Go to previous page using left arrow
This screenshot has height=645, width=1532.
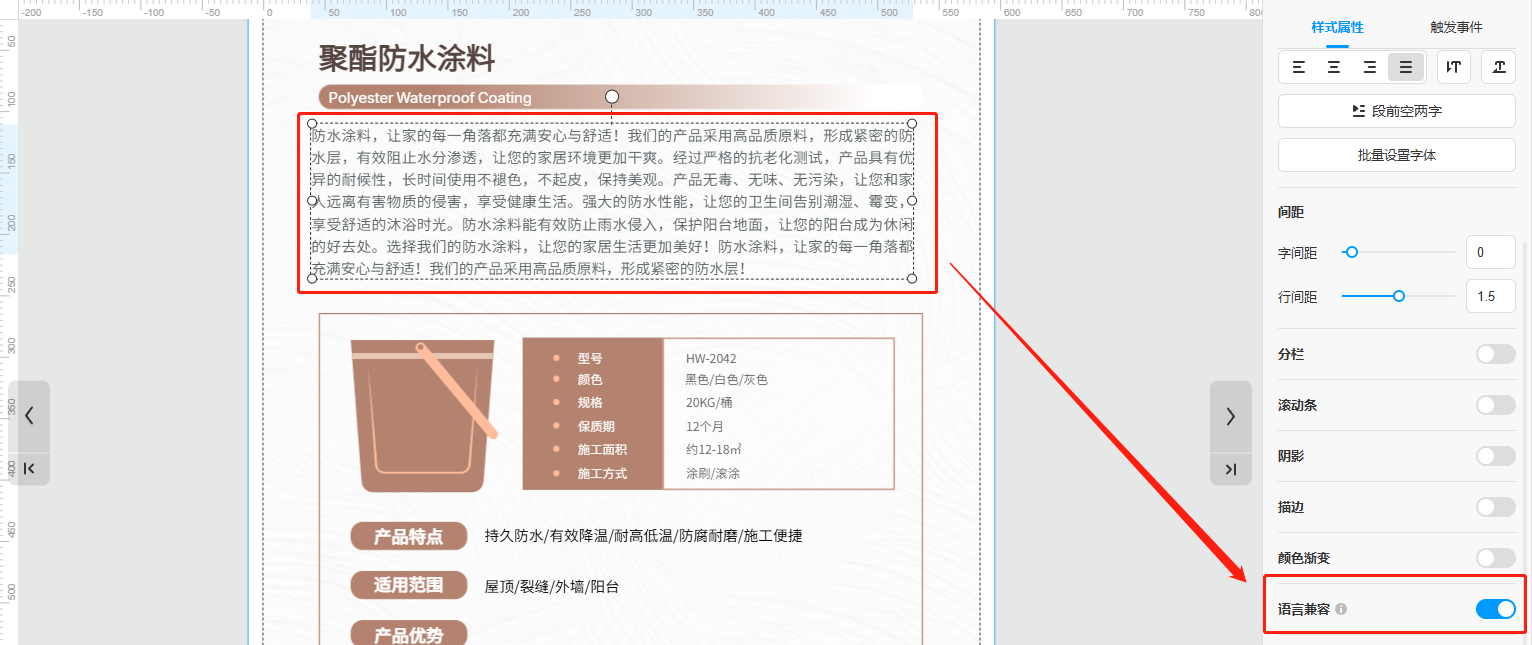(29, 416)
